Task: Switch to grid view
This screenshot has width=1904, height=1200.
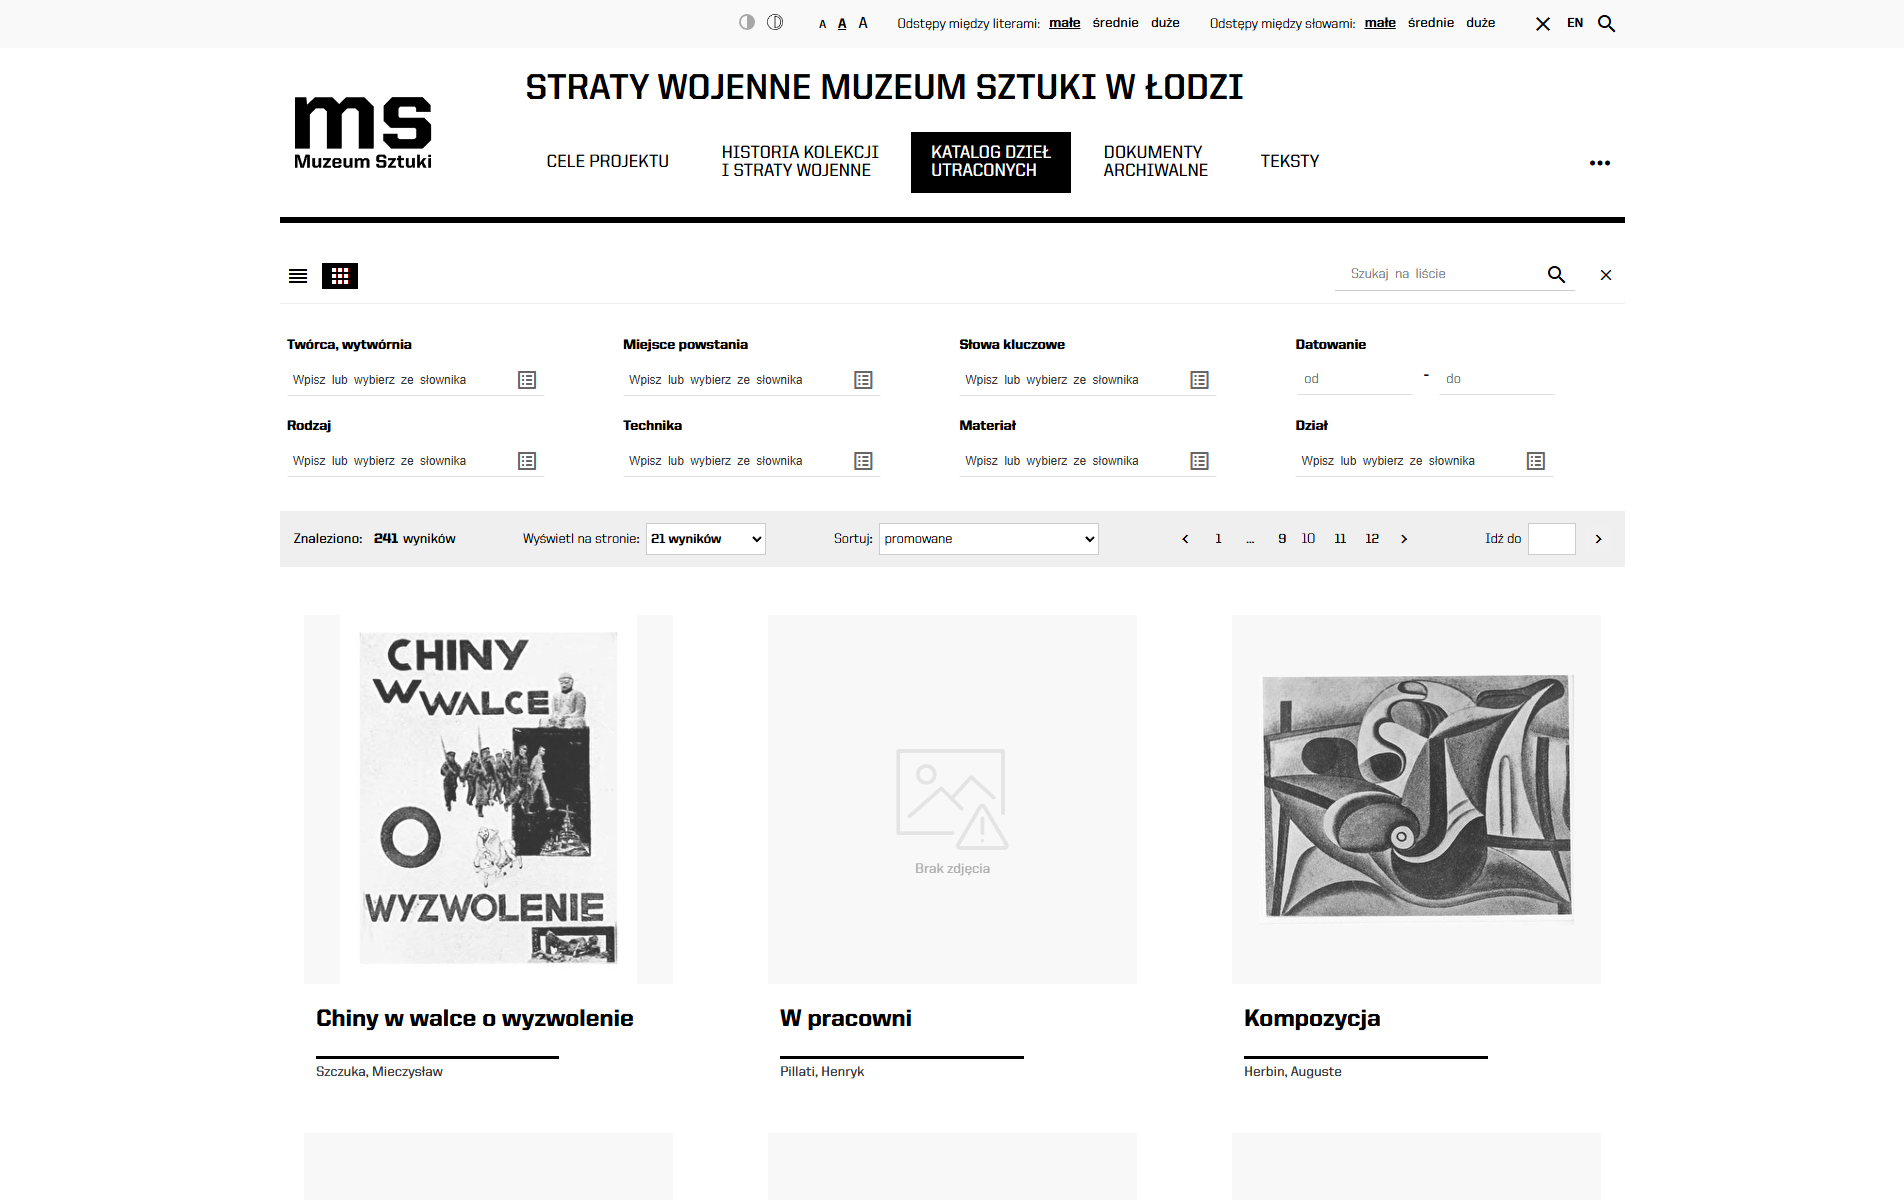Action: 340,276
